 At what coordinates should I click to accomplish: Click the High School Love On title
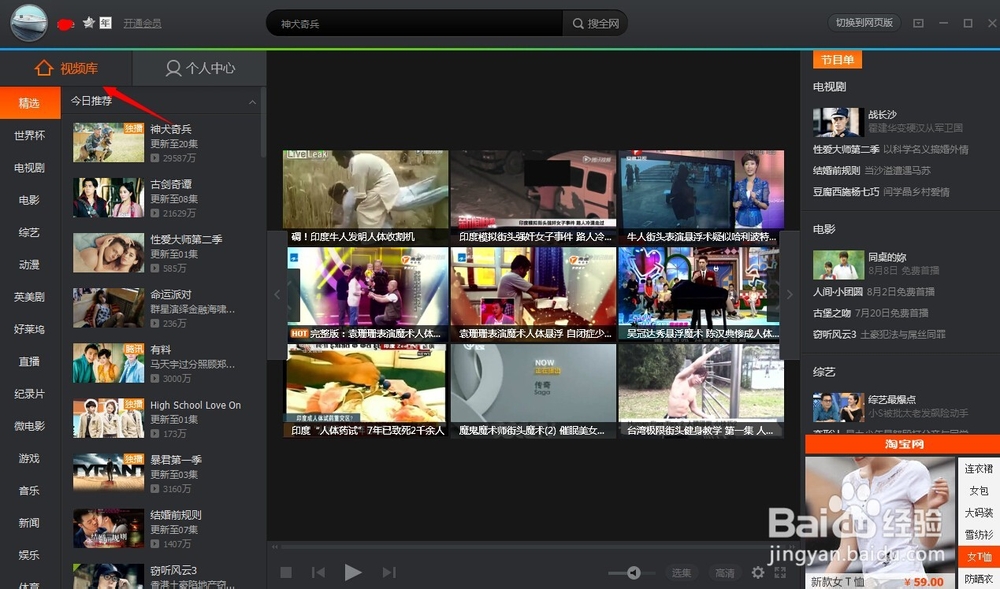tap(196, 405)
